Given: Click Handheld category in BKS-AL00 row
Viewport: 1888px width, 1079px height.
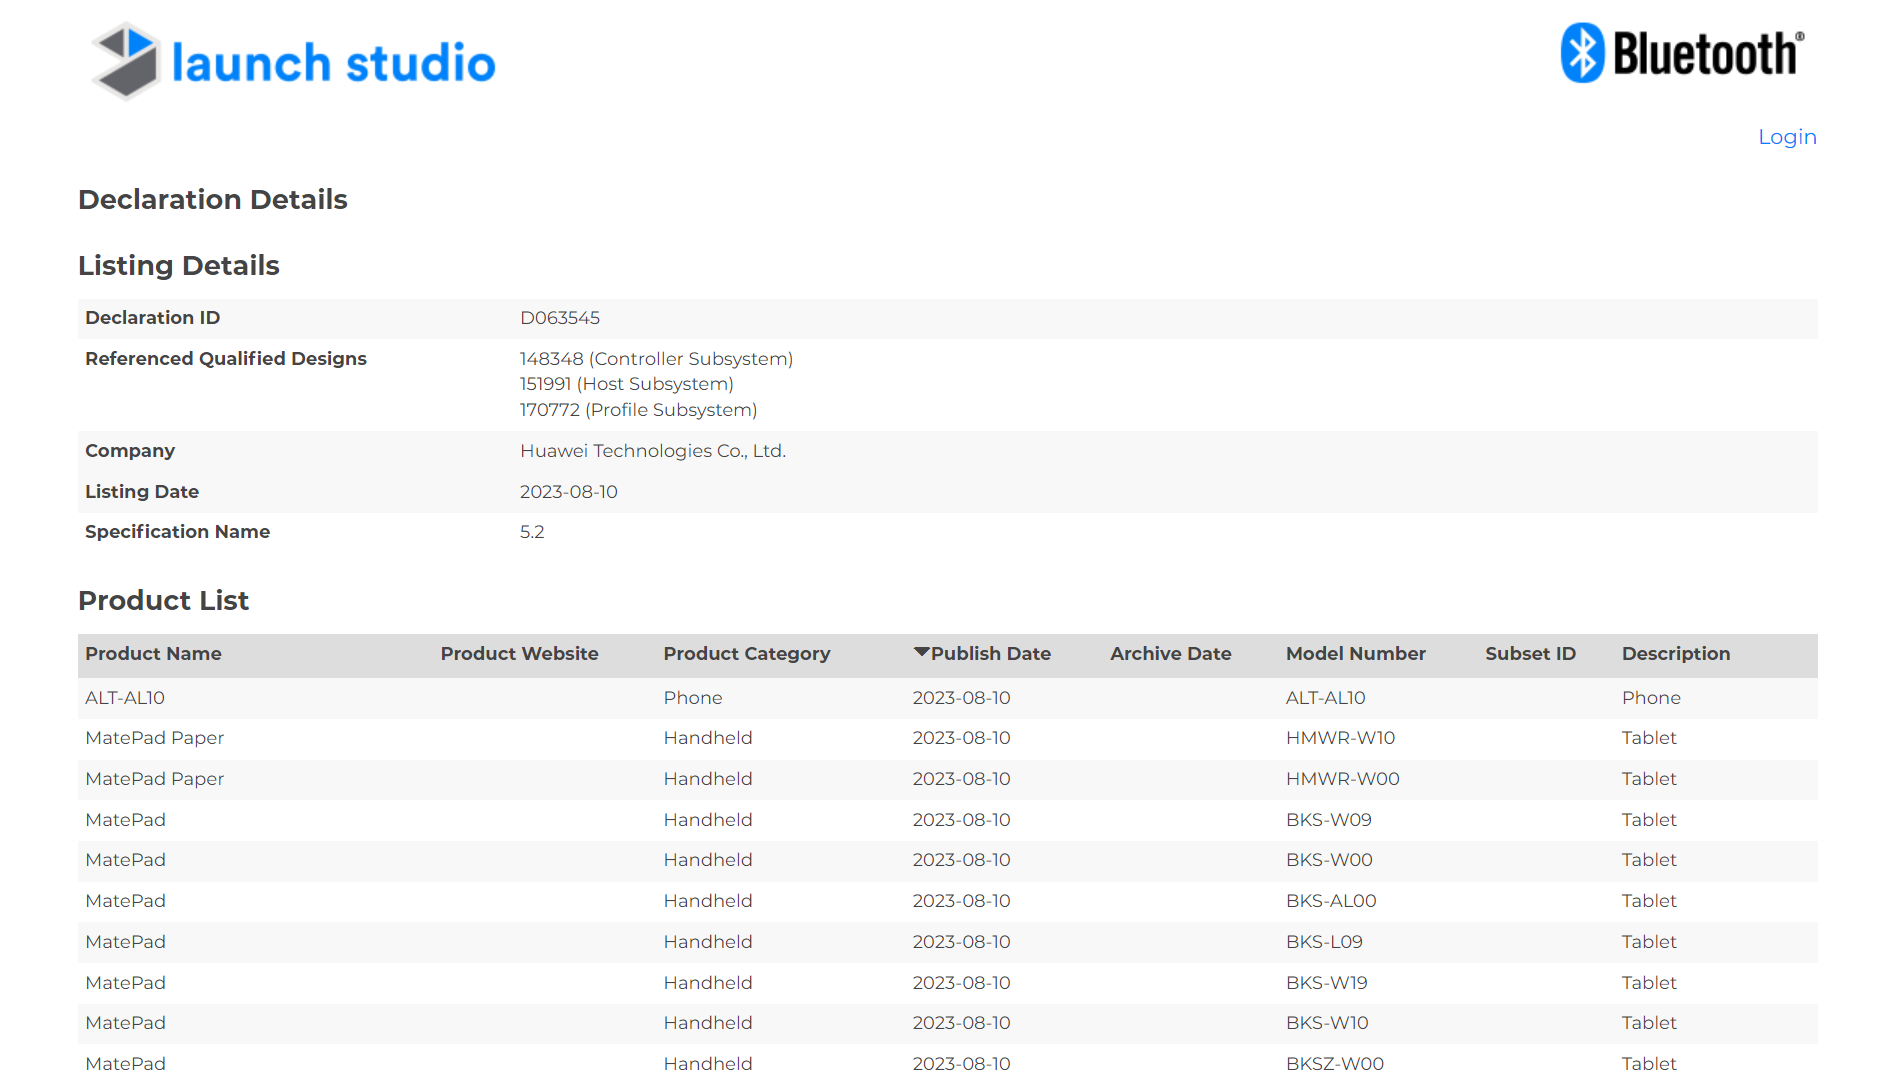Looking at the screenshot, I should click(x=707, y=901).
